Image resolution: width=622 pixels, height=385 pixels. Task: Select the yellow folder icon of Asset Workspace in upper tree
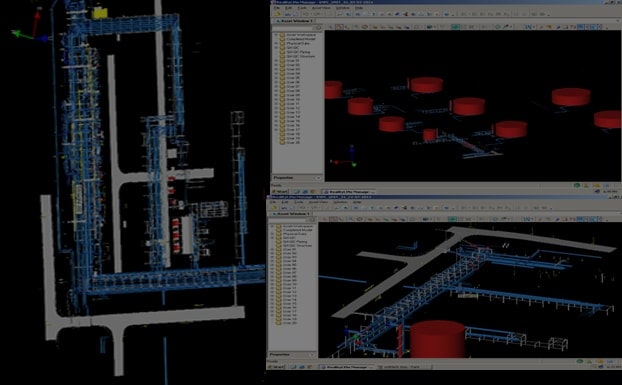(282, 35)
